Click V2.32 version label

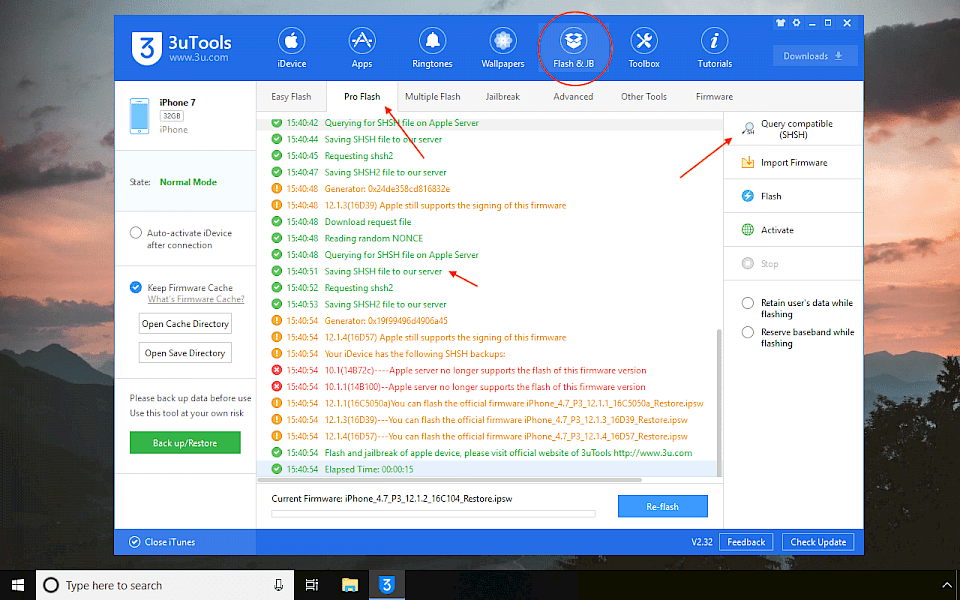pyautogui.click(x=702, y=542)
